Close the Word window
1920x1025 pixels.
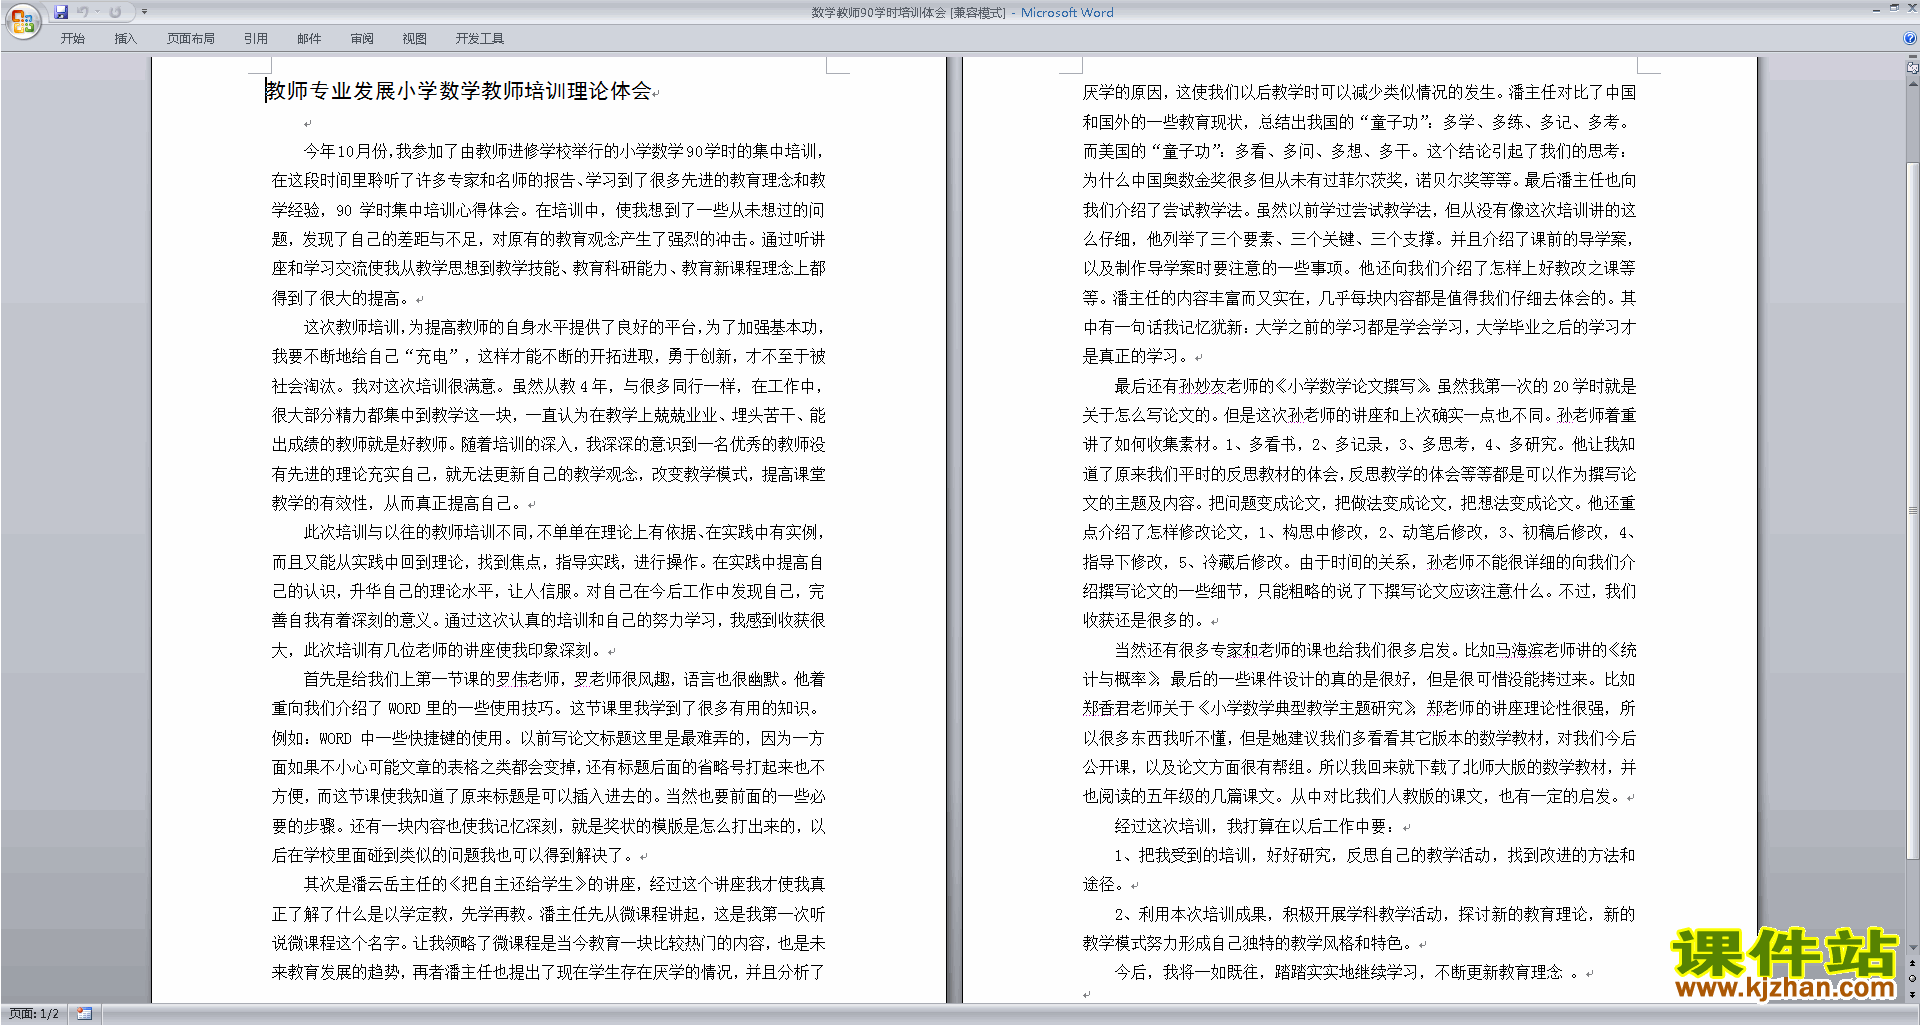click(1911, 8)
